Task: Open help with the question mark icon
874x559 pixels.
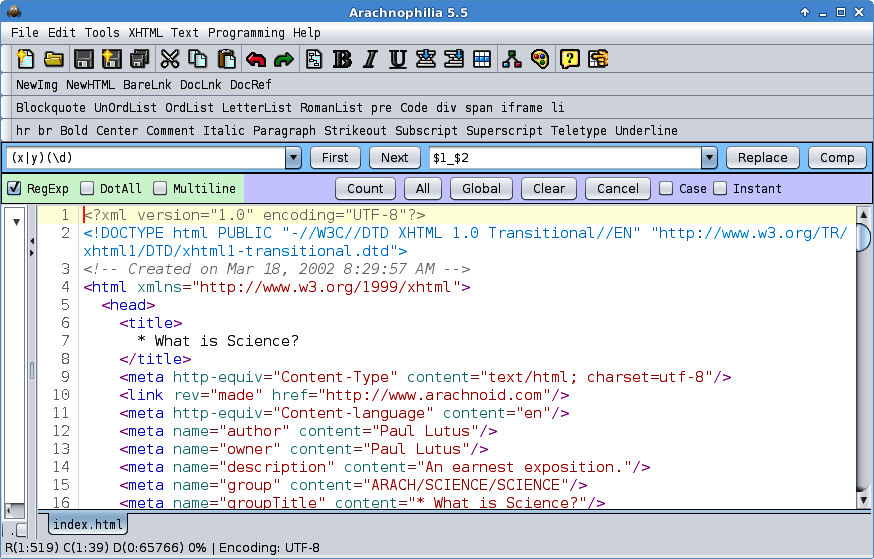Action: pyautogui.click(x=570, y=59)
